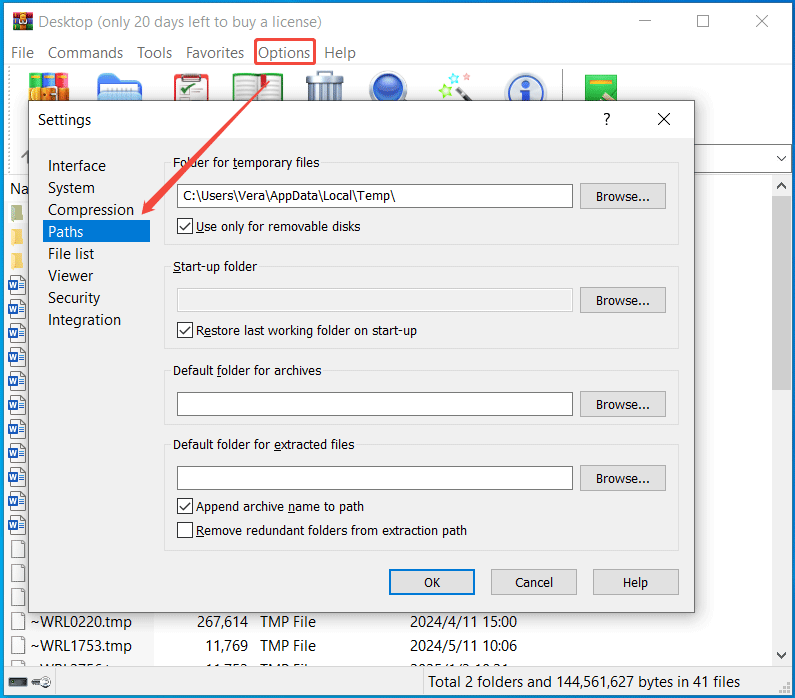Open the File menu
The height and width of the screenshot is (698, 795).
point(22,53)
